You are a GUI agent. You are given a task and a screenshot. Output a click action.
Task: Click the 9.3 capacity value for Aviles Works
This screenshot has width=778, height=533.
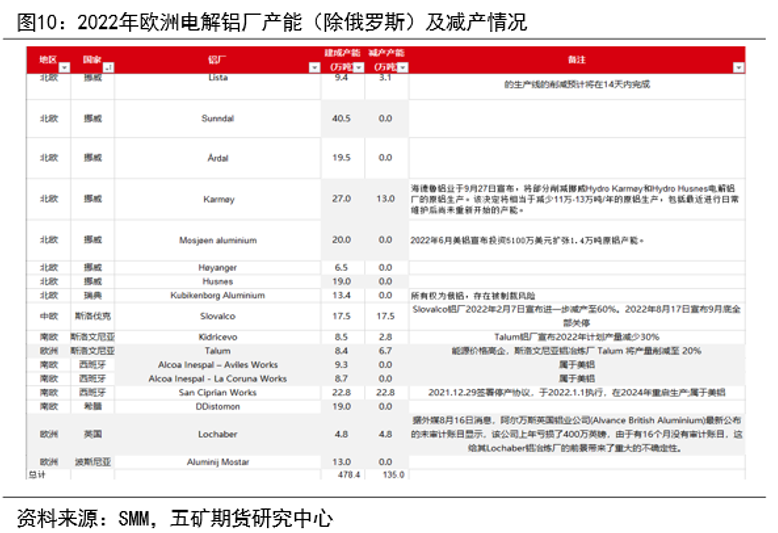[x=341, y=365]
